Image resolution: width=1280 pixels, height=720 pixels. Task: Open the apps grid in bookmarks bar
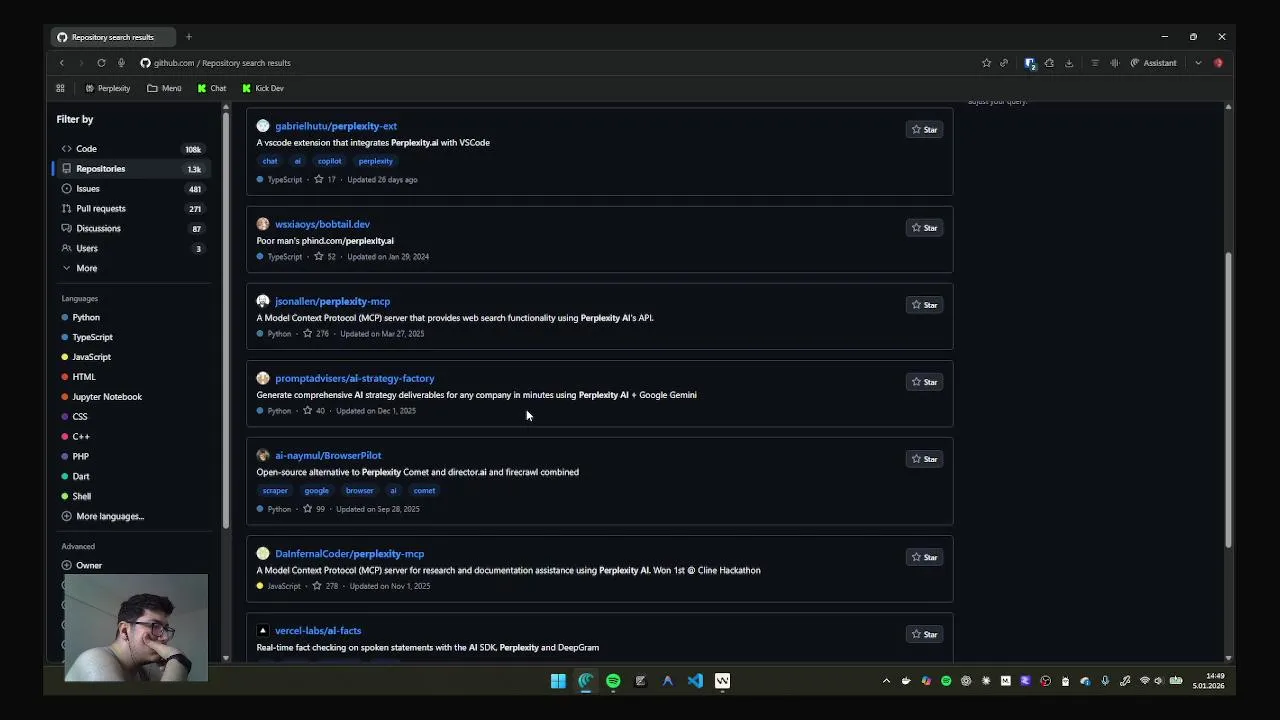click(x=60, y=88)
